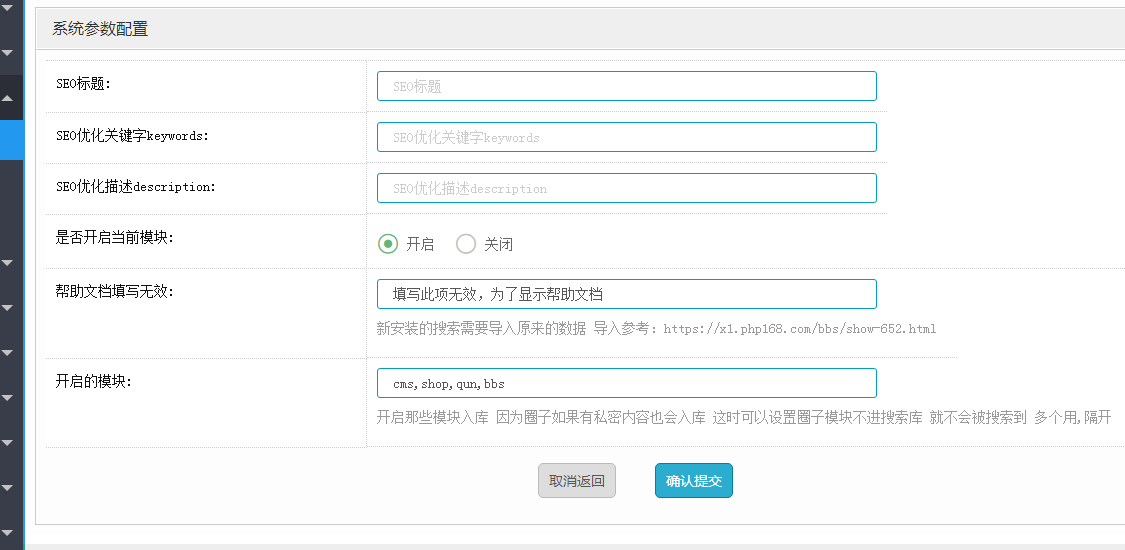Click the 关闭 label text
This screenshot has height=550, width=1125.
498,245
